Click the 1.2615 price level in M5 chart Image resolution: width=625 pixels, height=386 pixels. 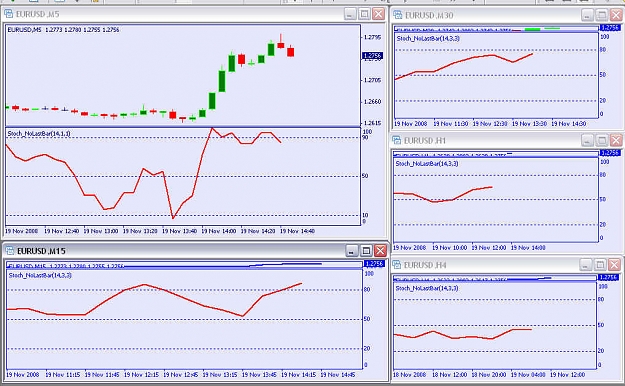coord(373,123)
